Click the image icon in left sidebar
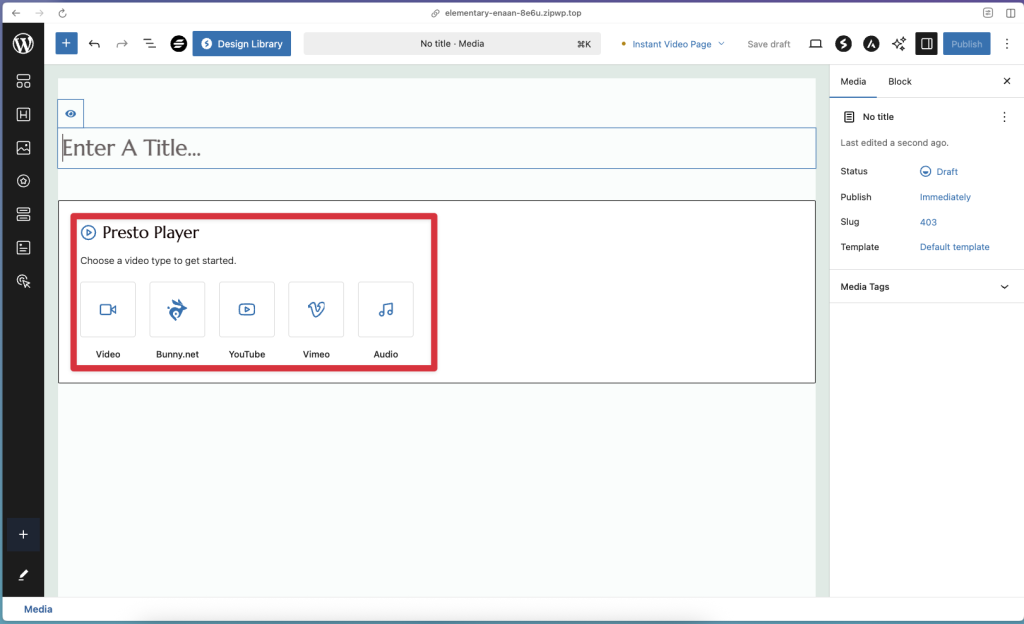This screenshot has height=624, width=1024. (24, 148)
